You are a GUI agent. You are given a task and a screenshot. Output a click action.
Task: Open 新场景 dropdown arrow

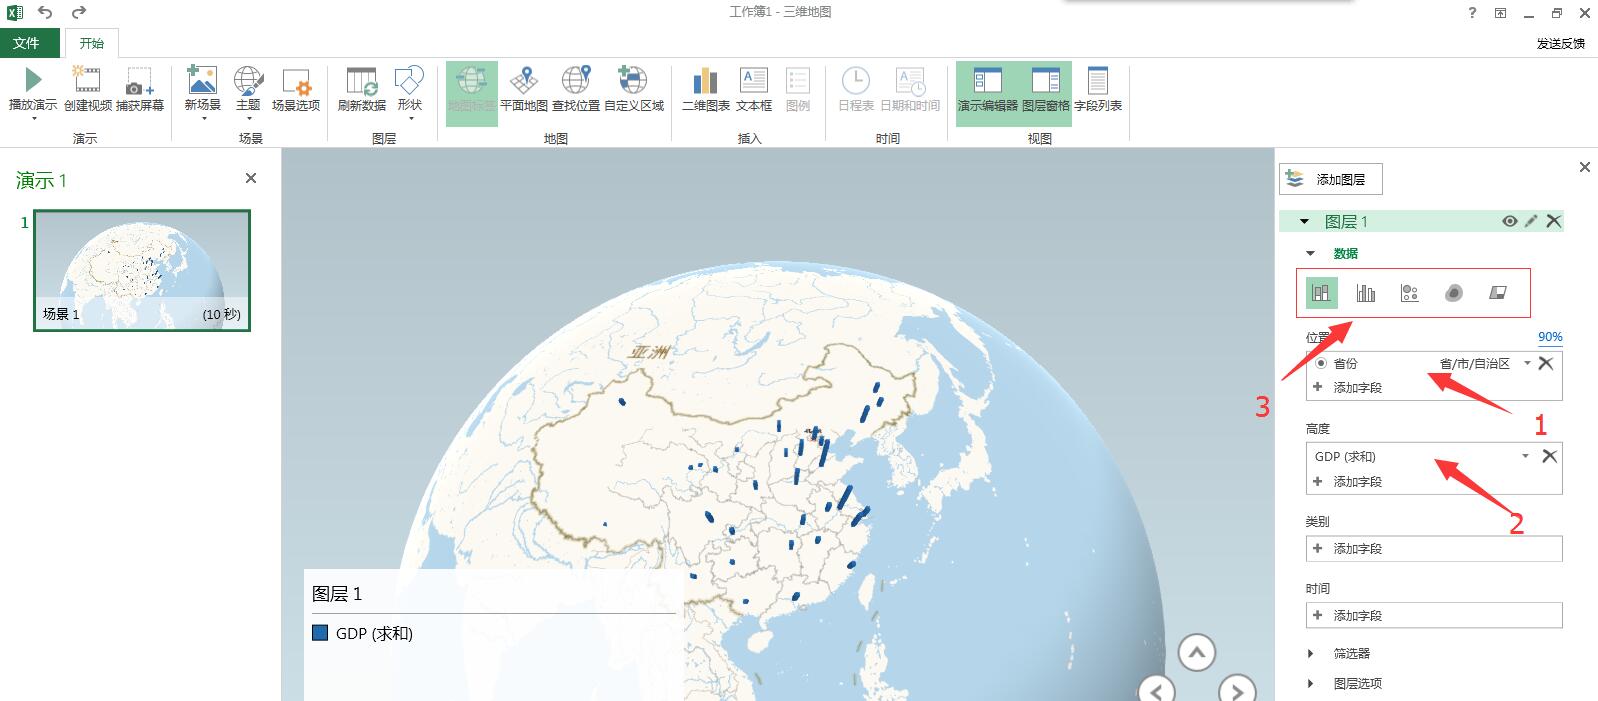point(202,119)
